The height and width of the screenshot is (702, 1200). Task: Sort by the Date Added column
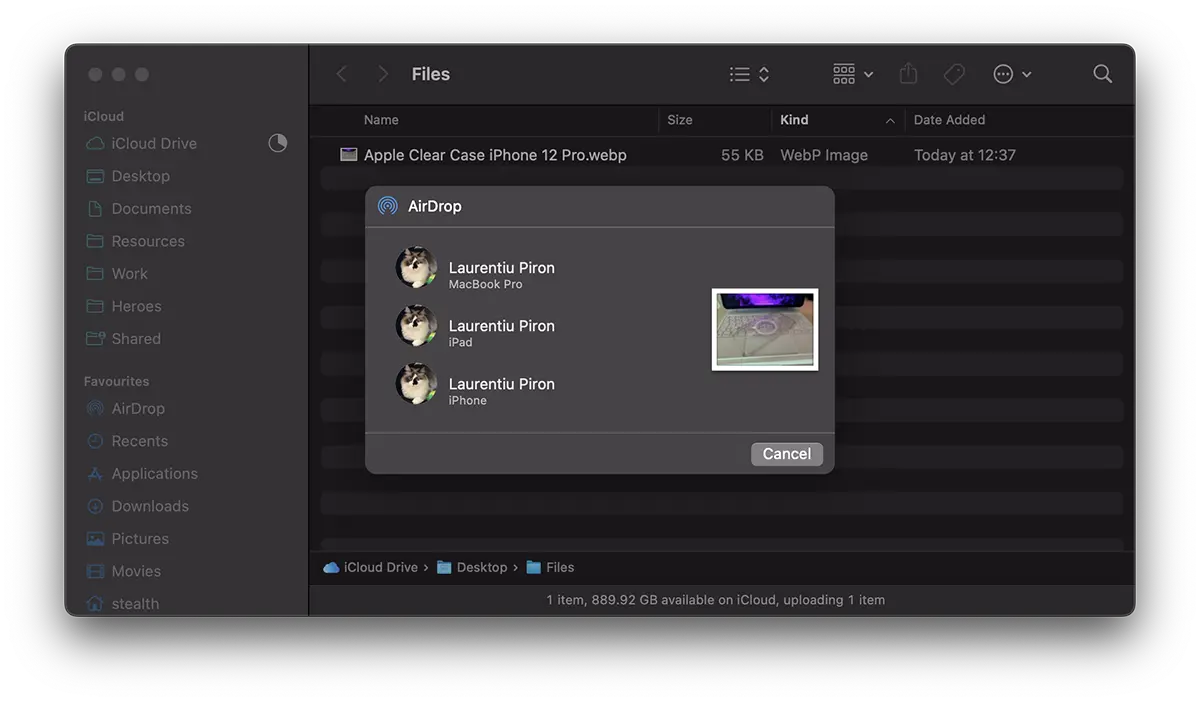tap(949, 120)
